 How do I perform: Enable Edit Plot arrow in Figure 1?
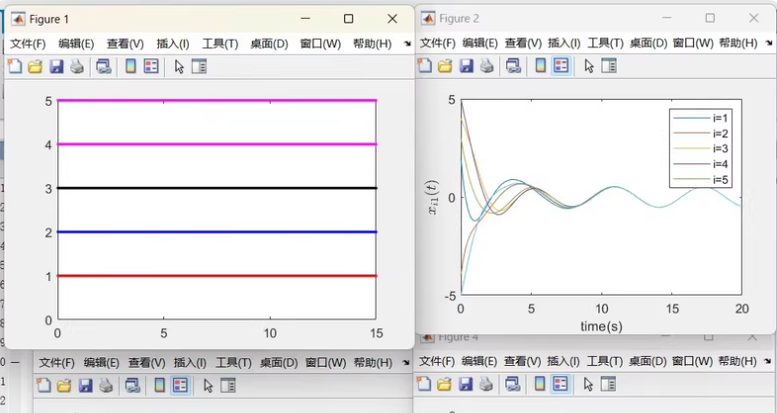tap(179, 66)
